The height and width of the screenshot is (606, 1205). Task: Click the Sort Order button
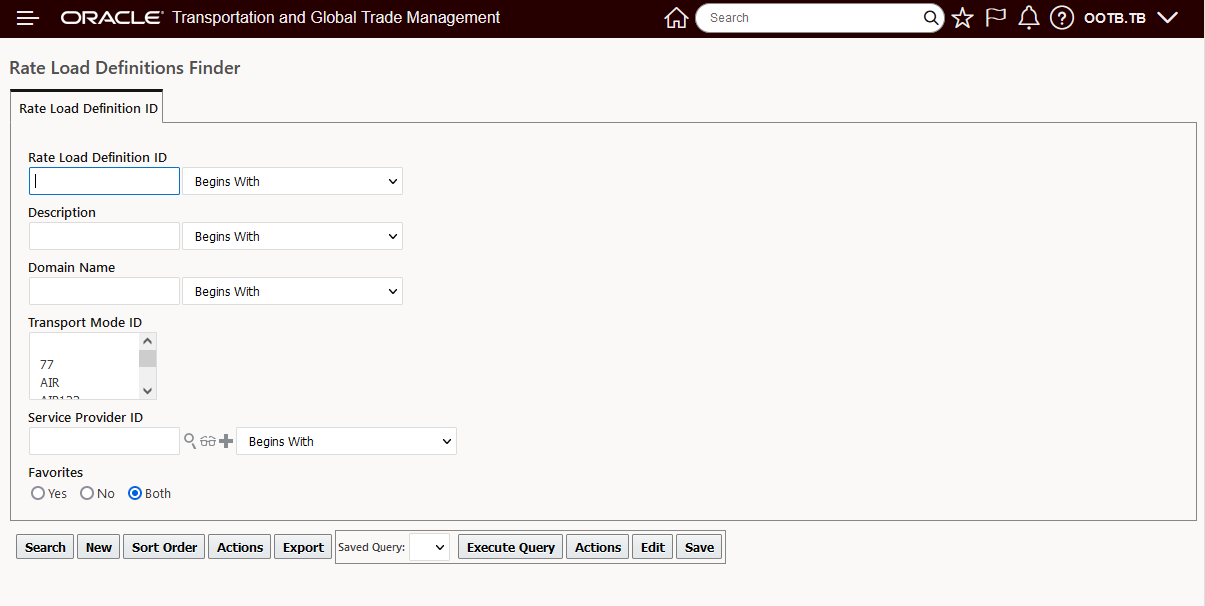pos(164,547)
